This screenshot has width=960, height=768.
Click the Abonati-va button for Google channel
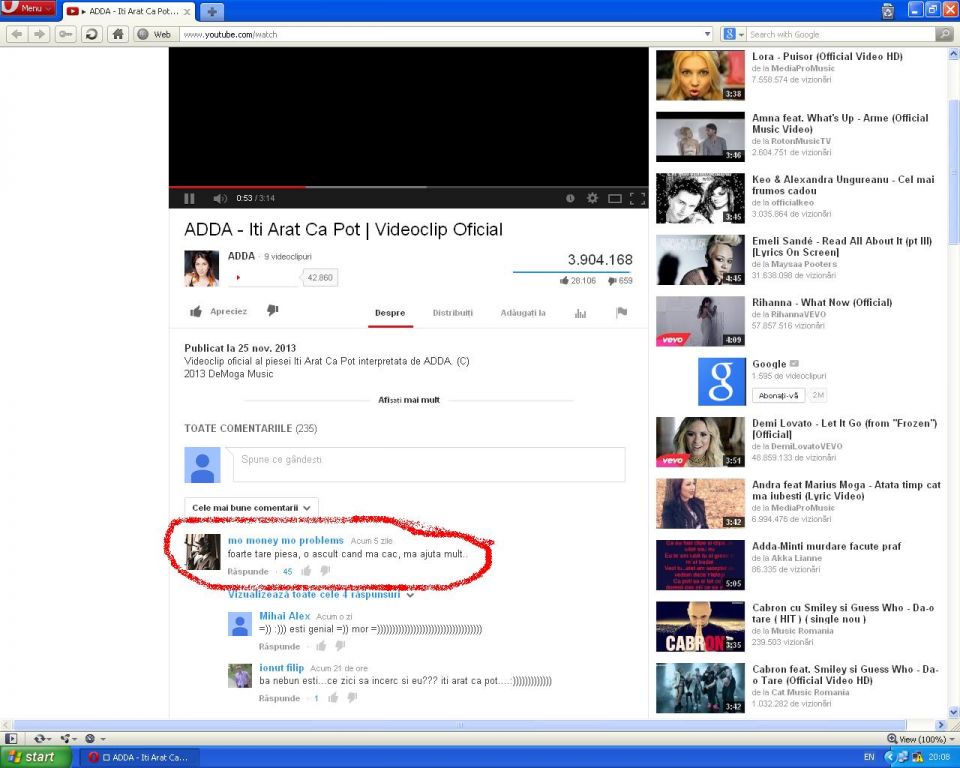pos(778,396)
